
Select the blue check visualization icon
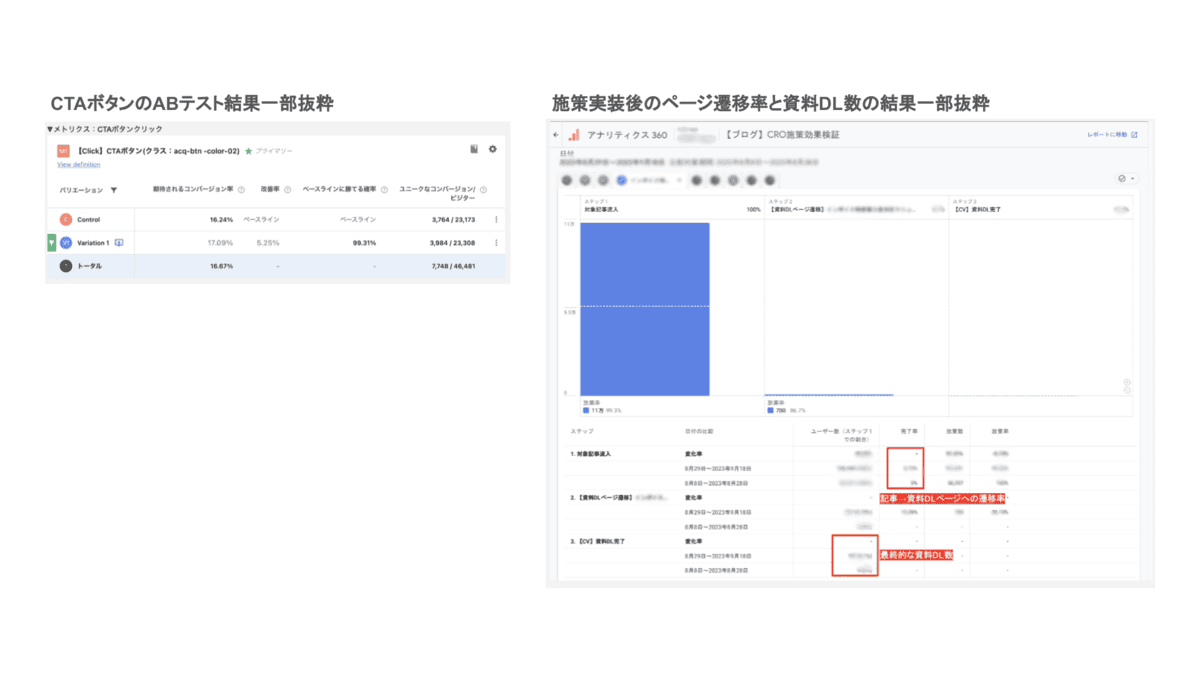click(x=622, y=180)
